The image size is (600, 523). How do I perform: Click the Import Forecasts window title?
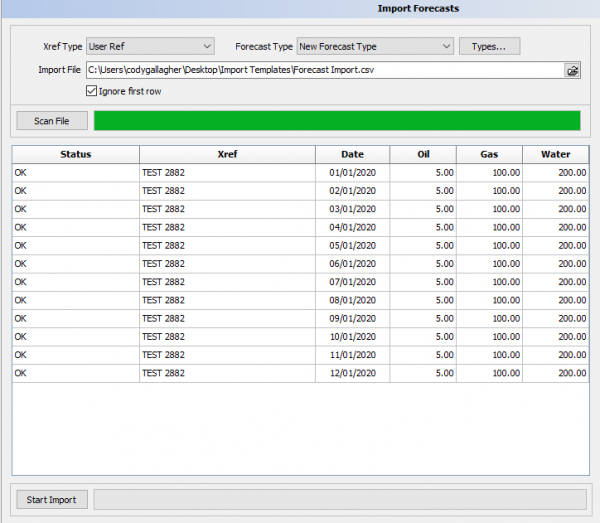(418, 8)
